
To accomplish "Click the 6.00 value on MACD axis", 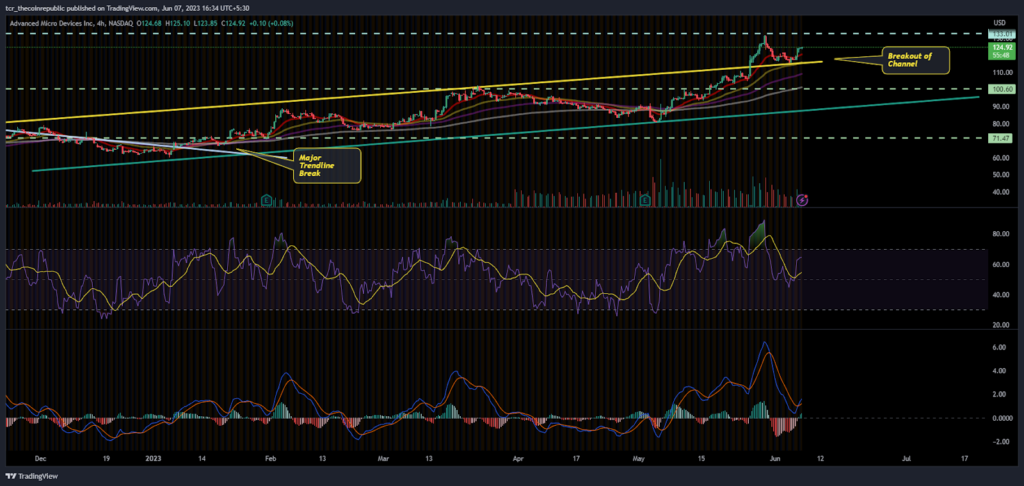I will coord(1001,348).
